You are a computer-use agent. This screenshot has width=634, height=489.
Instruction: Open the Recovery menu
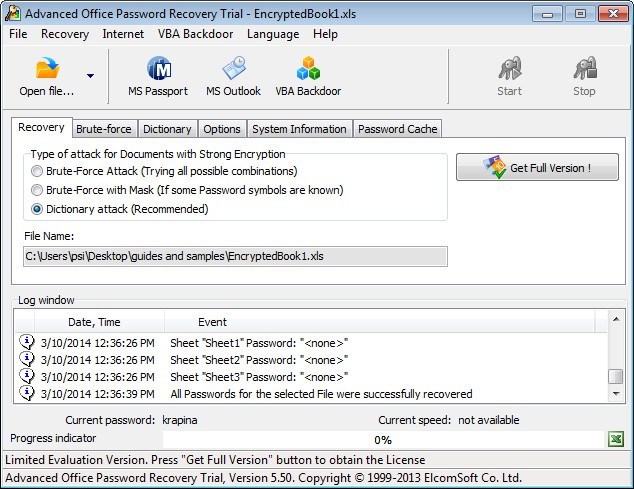pyautogui.click(x=65, y=34)
